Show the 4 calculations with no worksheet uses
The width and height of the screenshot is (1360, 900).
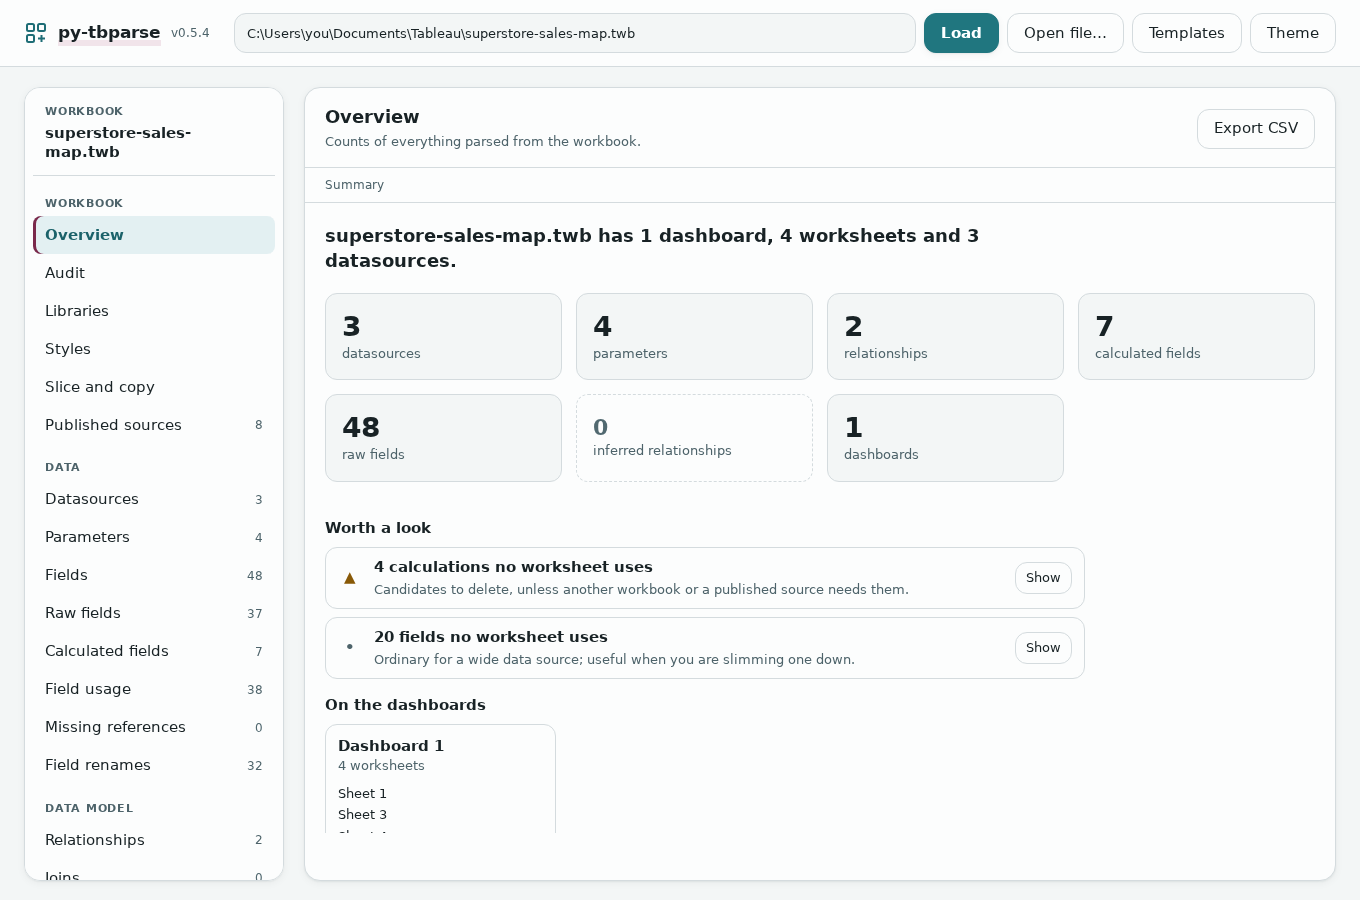[1043, 578]
